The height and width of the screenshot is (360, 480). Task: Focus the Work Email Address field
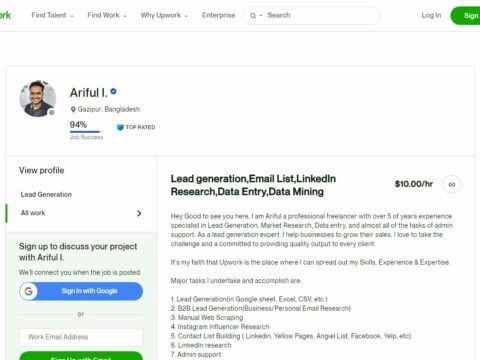[81, 337]
